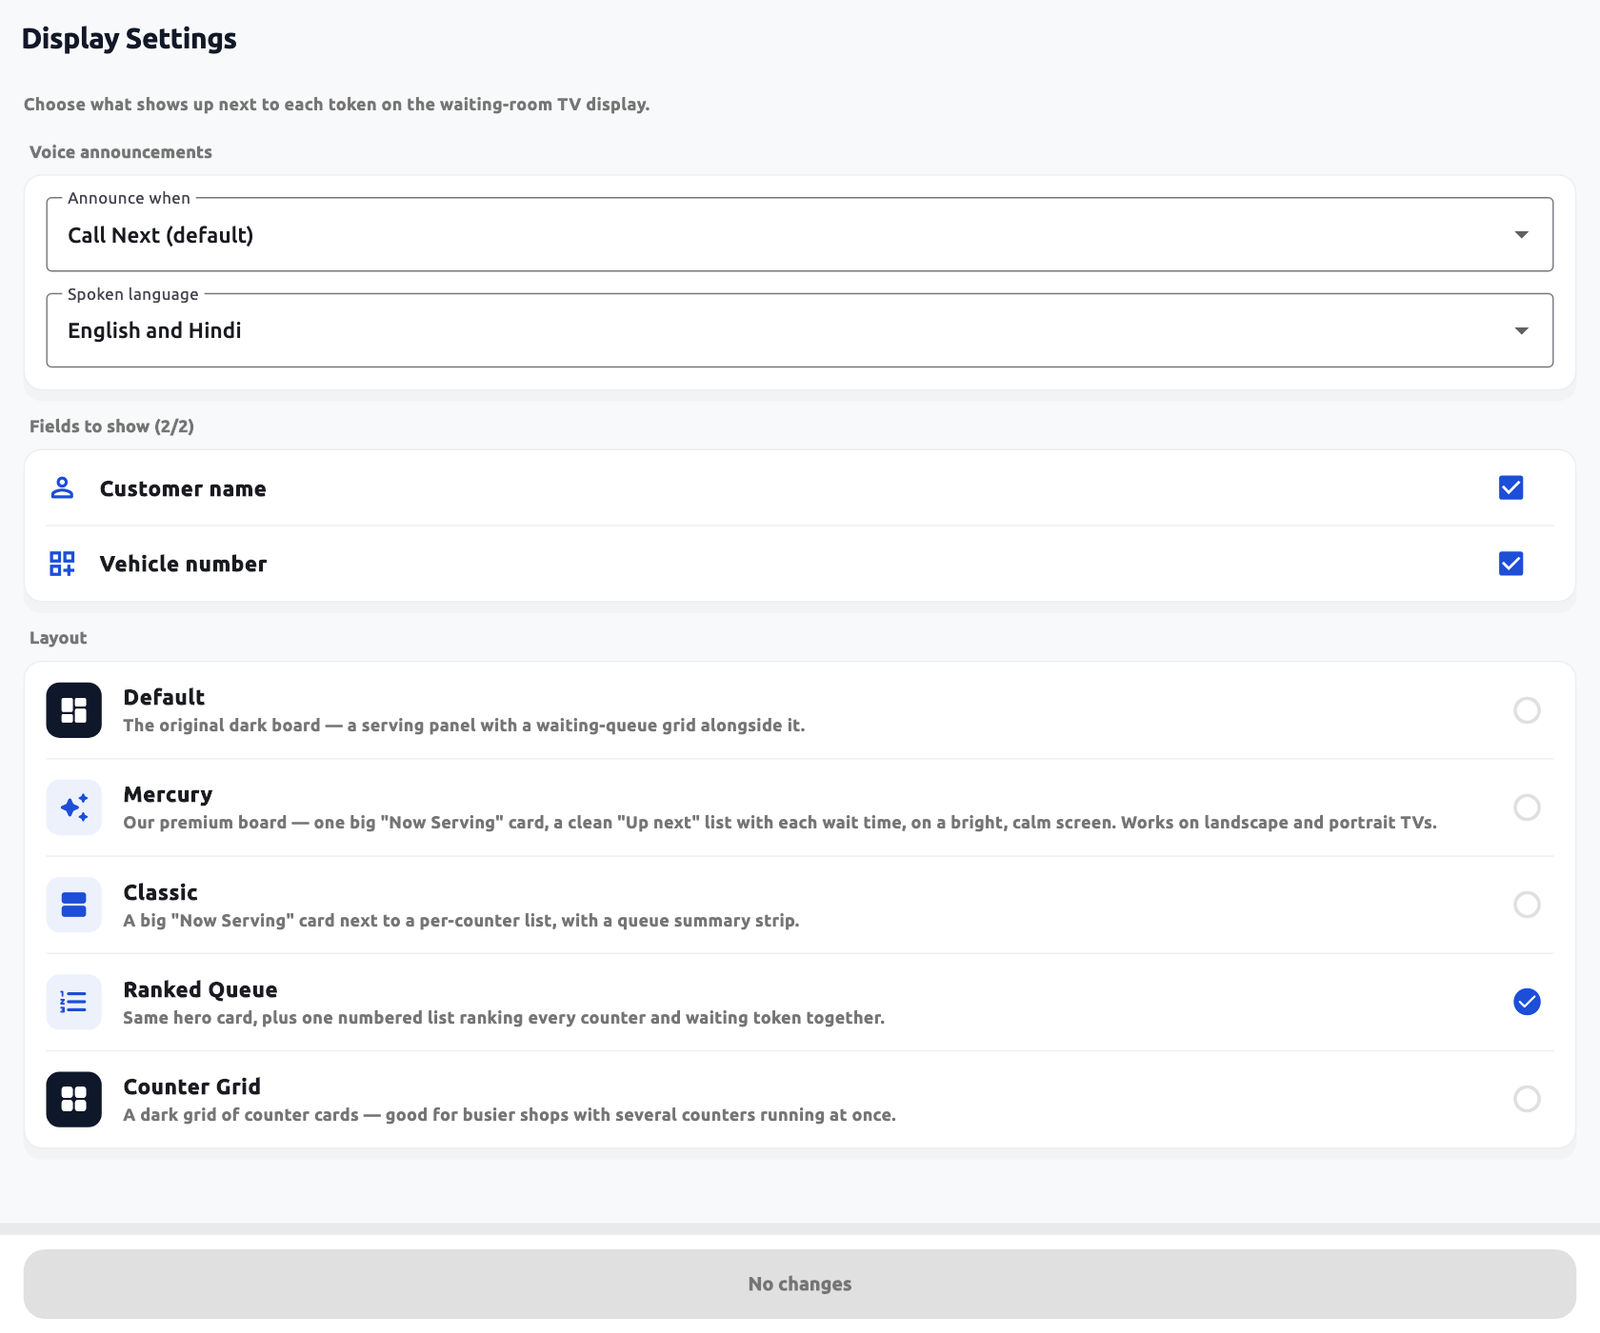Pick the Counter Grid radio button
The height and width of the screenshot is (1333, 1600).
click(1527, 1099)
